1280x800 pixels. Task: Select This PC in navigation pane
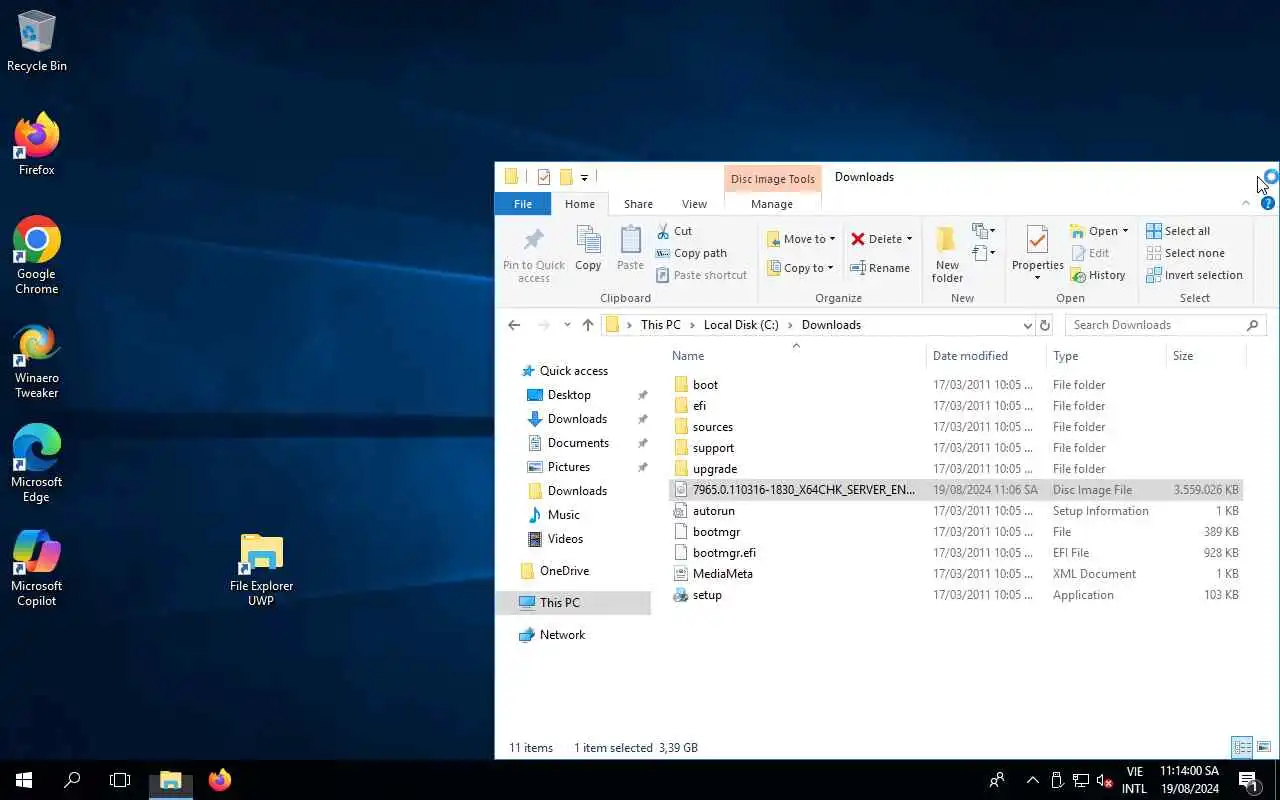pos(573,603)
